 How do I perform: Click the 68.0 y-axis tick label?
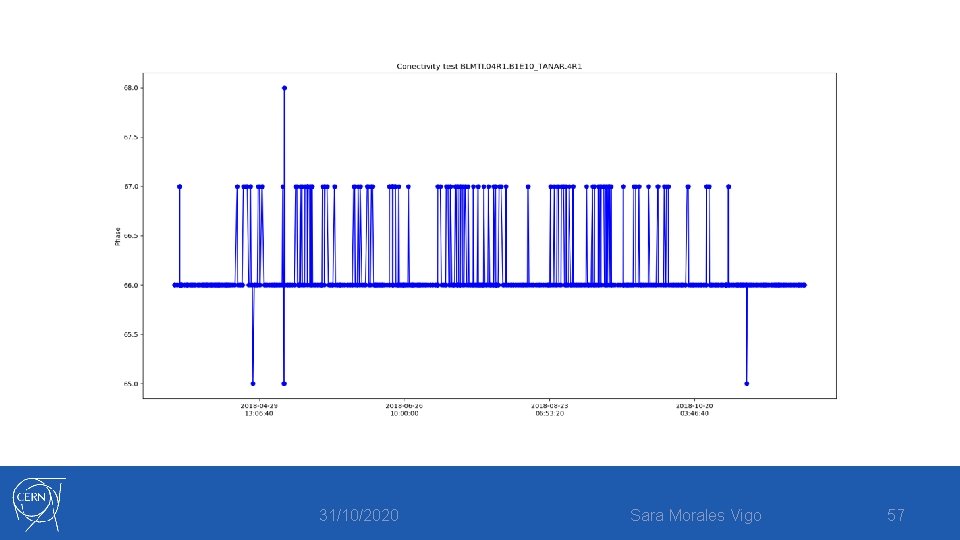tap(130, 88)
